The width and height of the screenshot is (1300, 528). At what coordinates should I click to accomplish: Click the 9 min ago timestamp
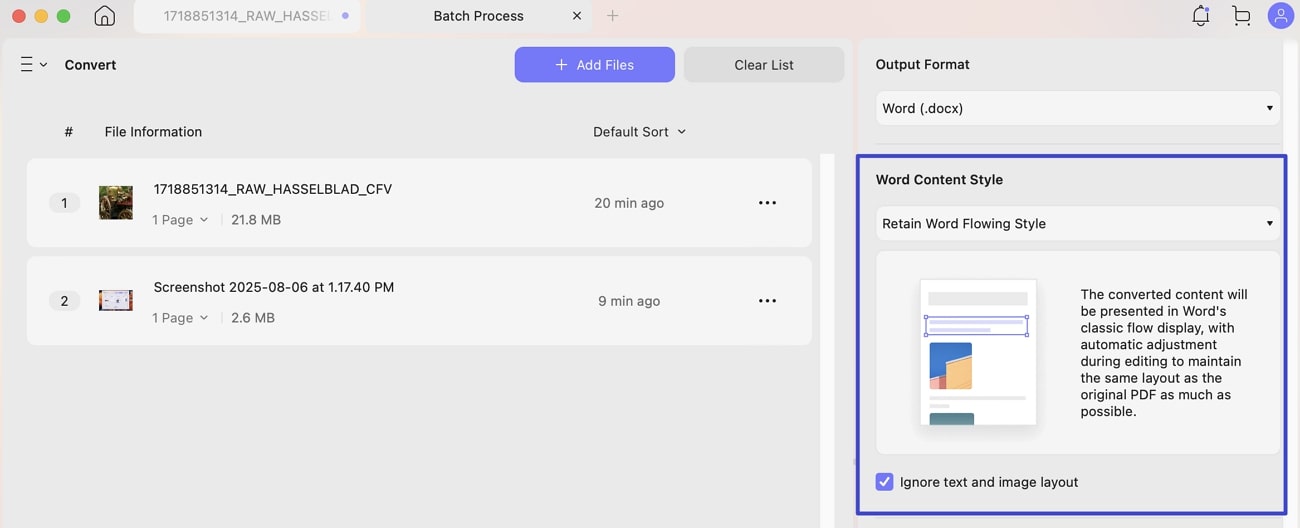(x=629, y=301)
